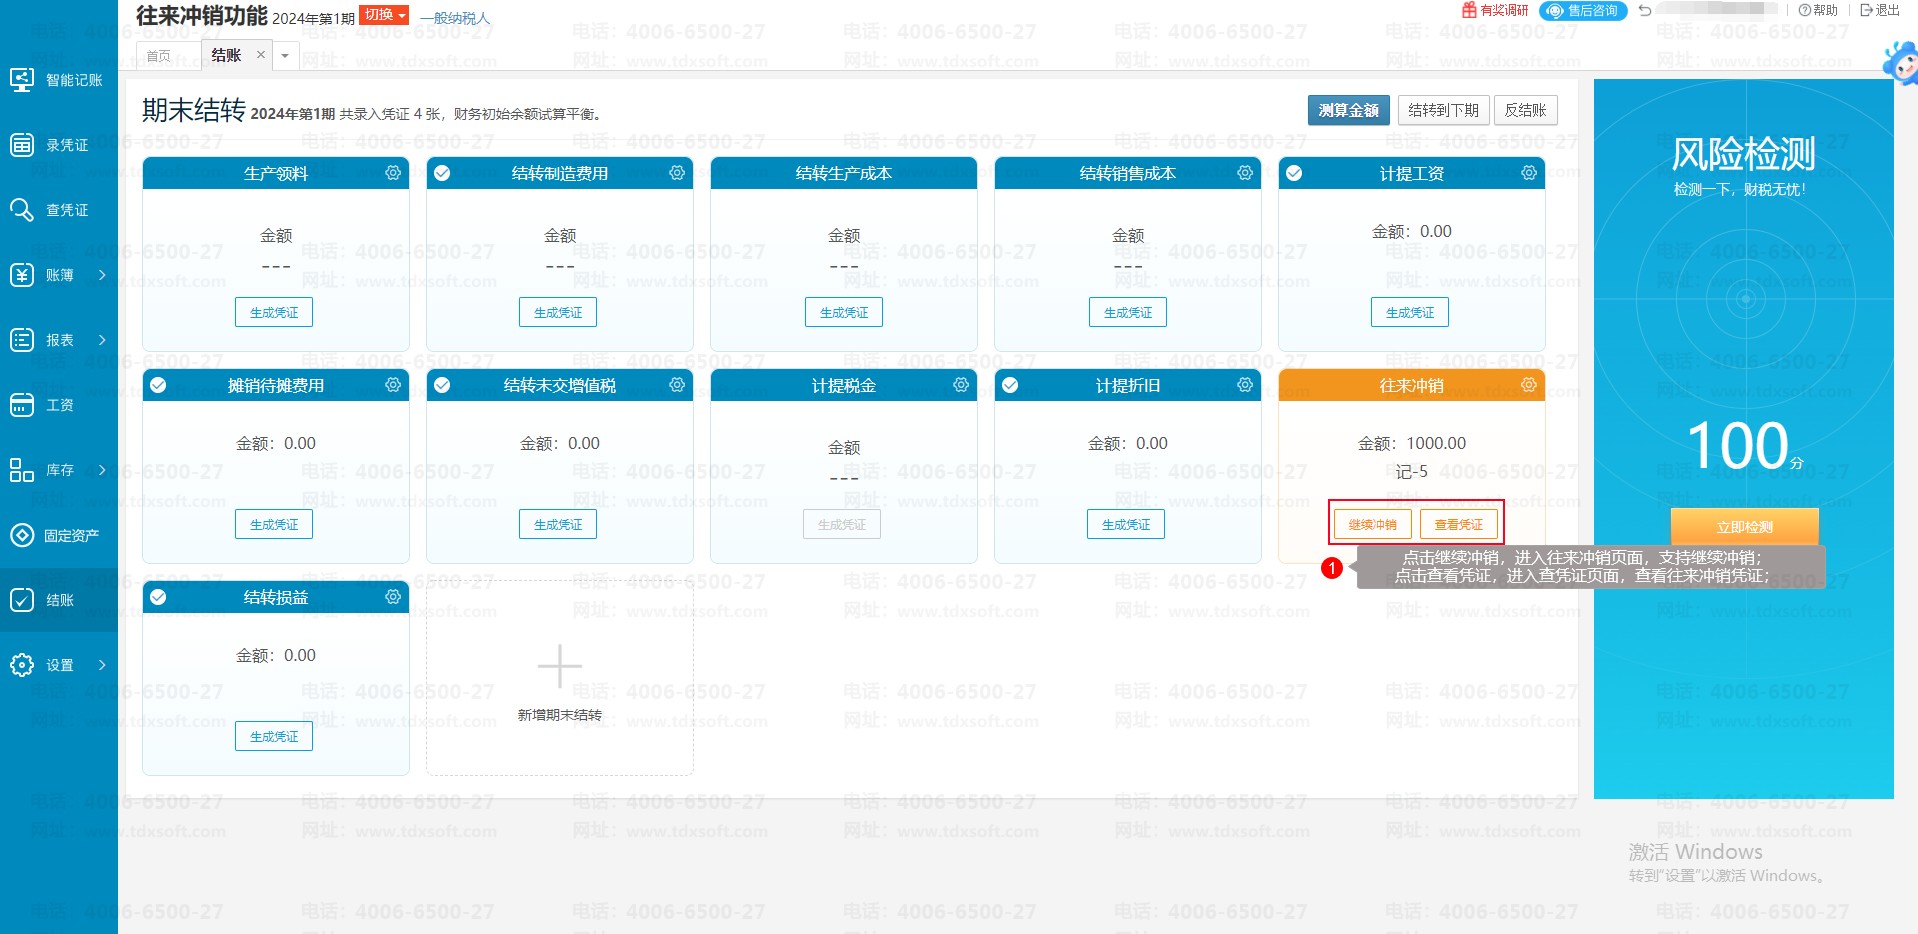The image size is (1918, 934).
Task: Switch to the 首页 tab
Action: point(159,56)
